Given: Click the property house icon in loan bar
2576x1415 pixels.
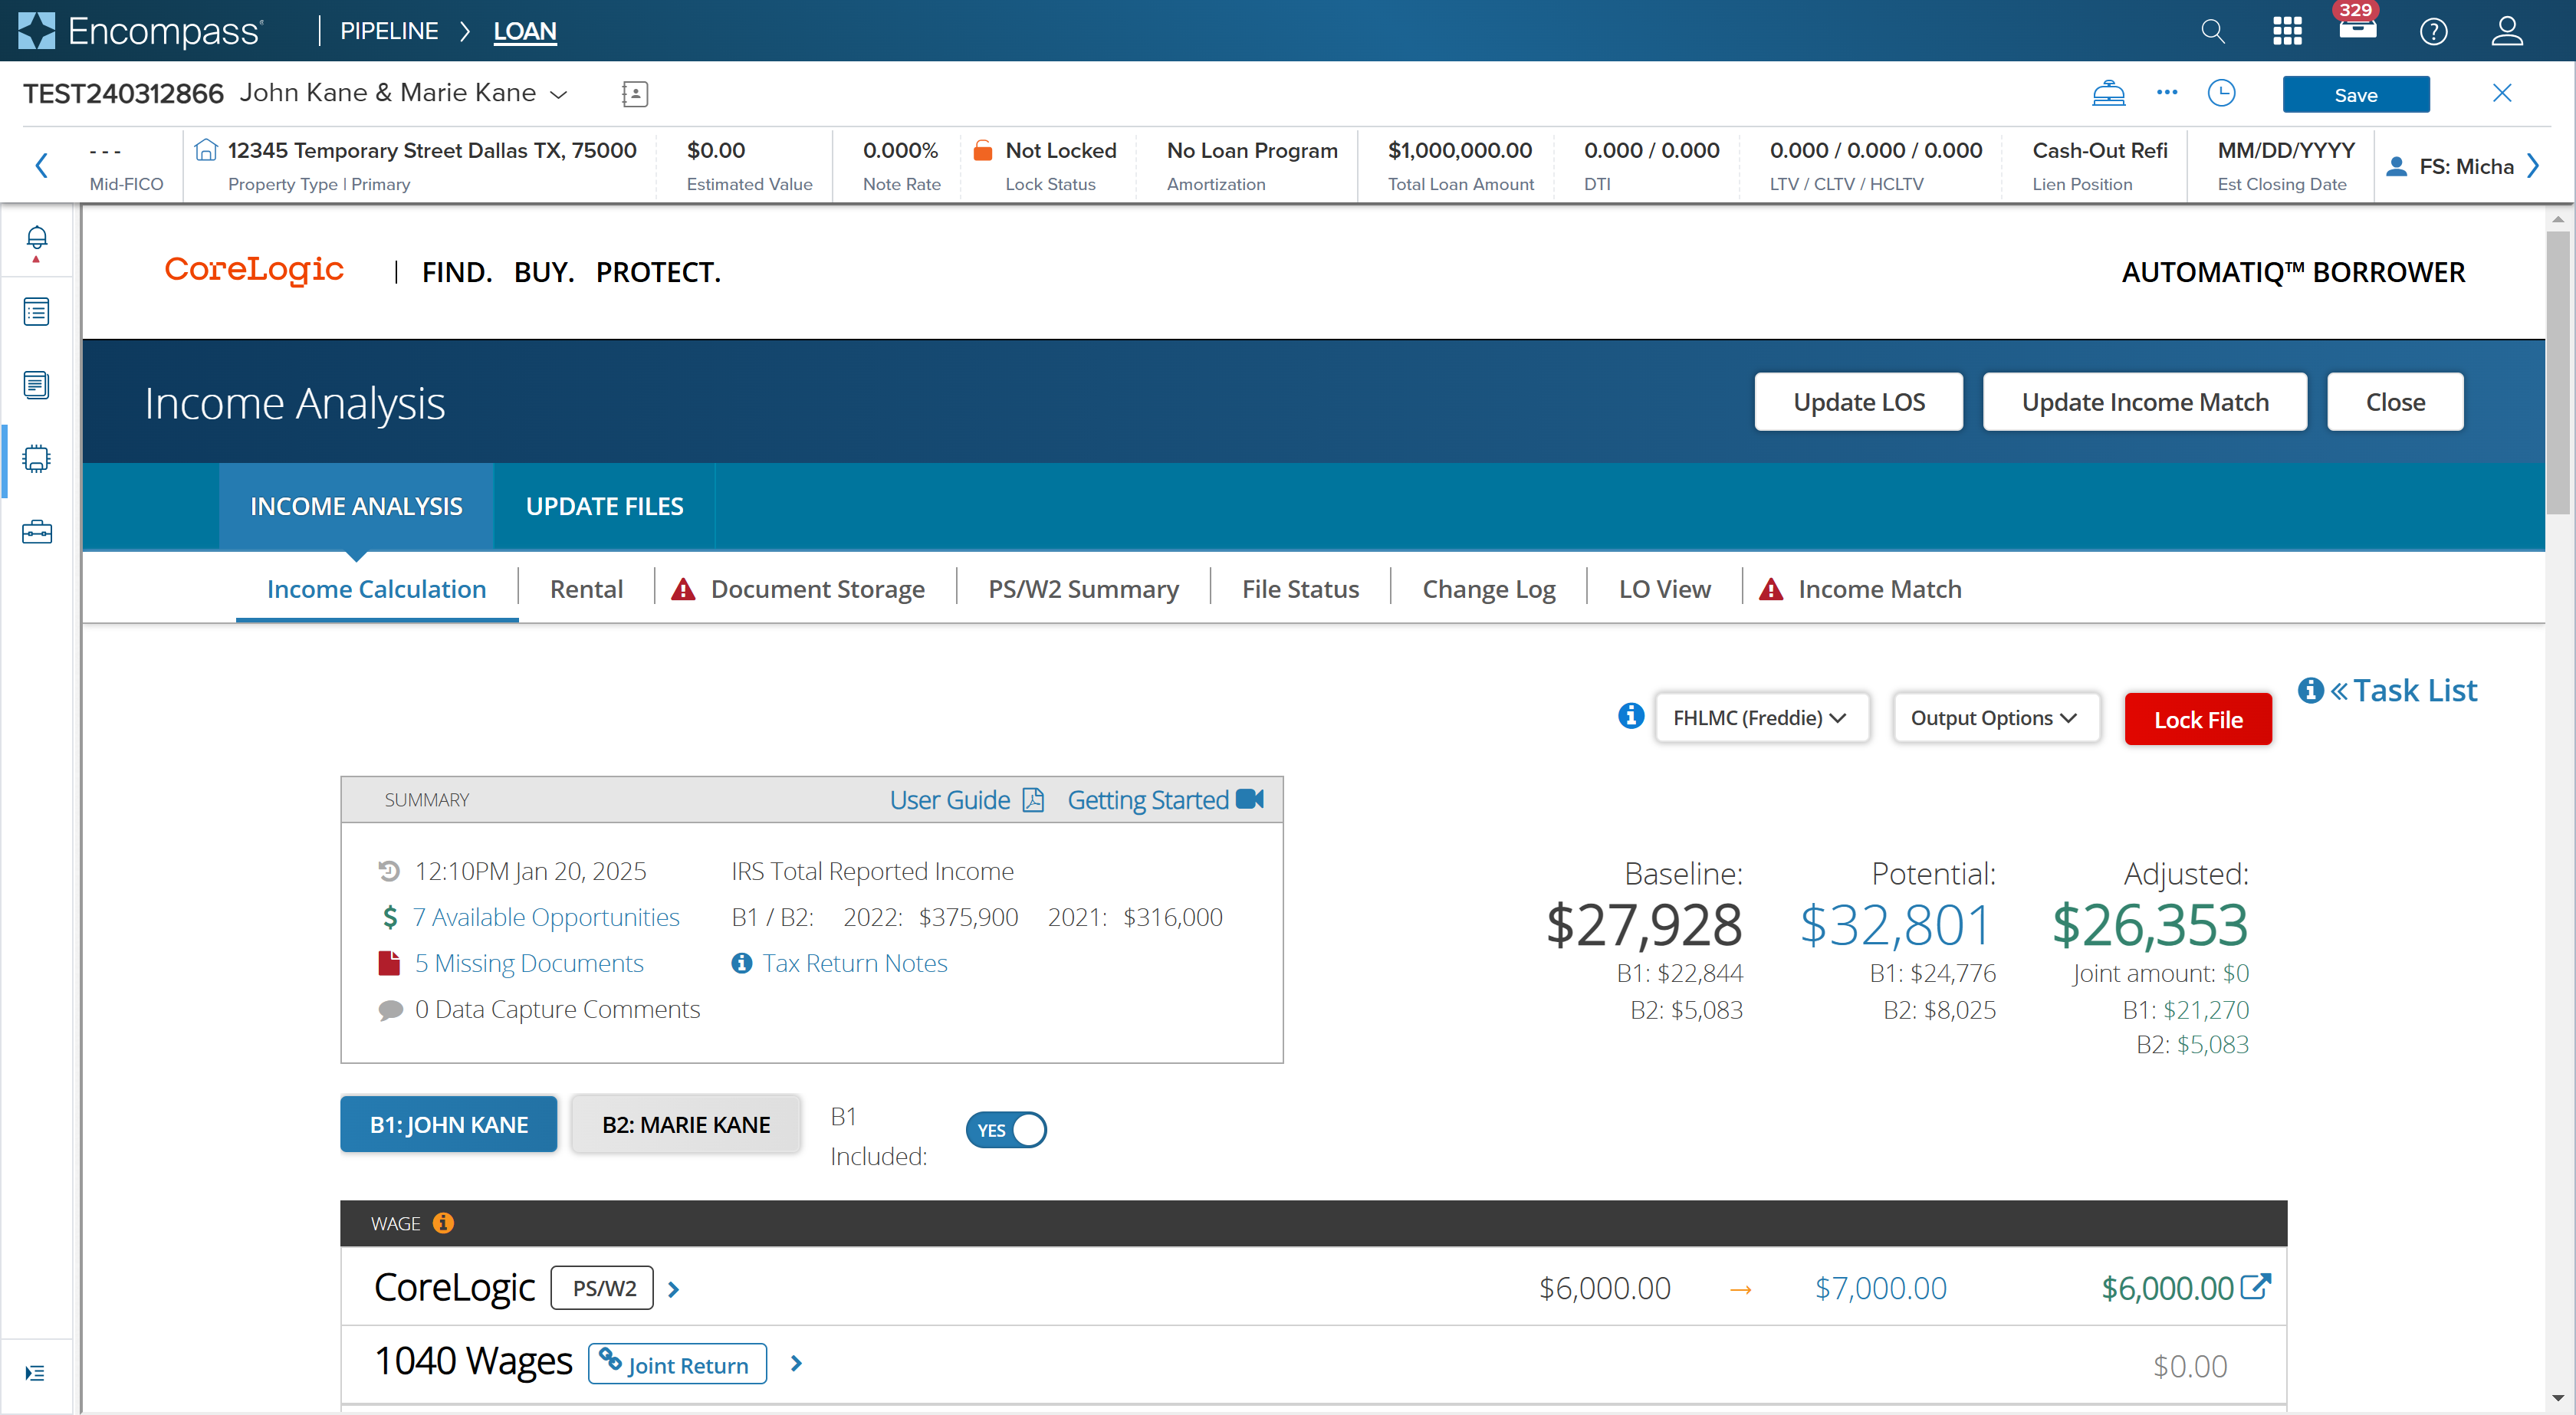Looking at the screenshot, I should [205, 150].
